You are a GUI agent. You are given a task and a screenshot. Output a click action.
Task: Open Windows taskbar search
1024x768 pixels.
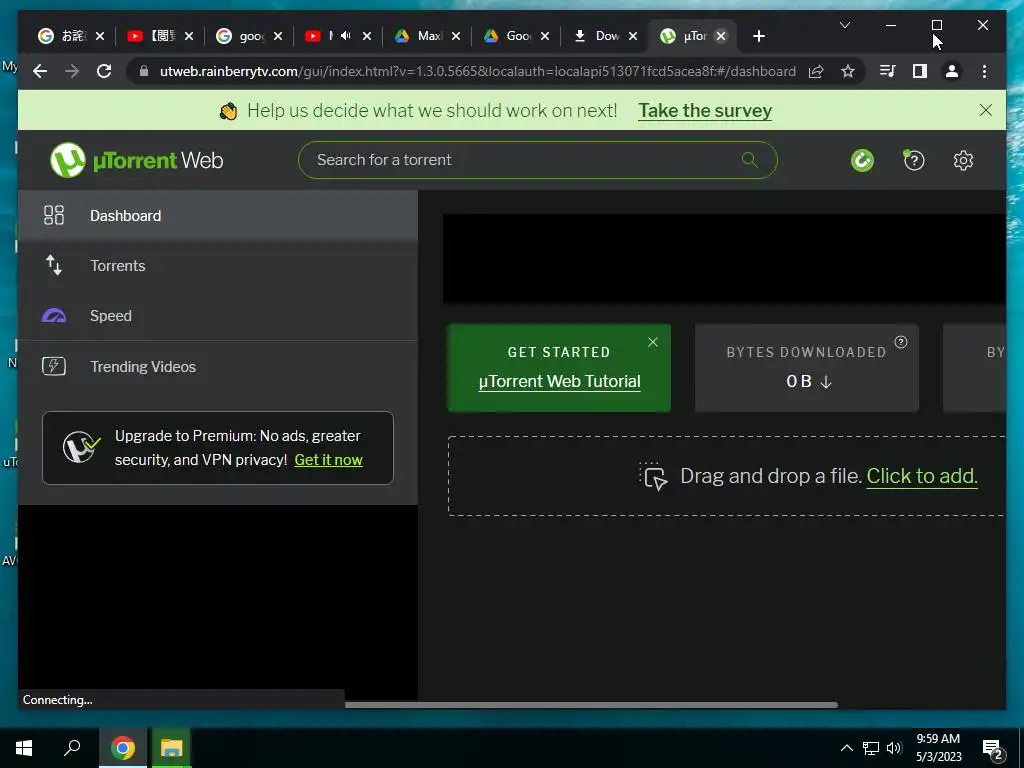click(x=72, y=748)
